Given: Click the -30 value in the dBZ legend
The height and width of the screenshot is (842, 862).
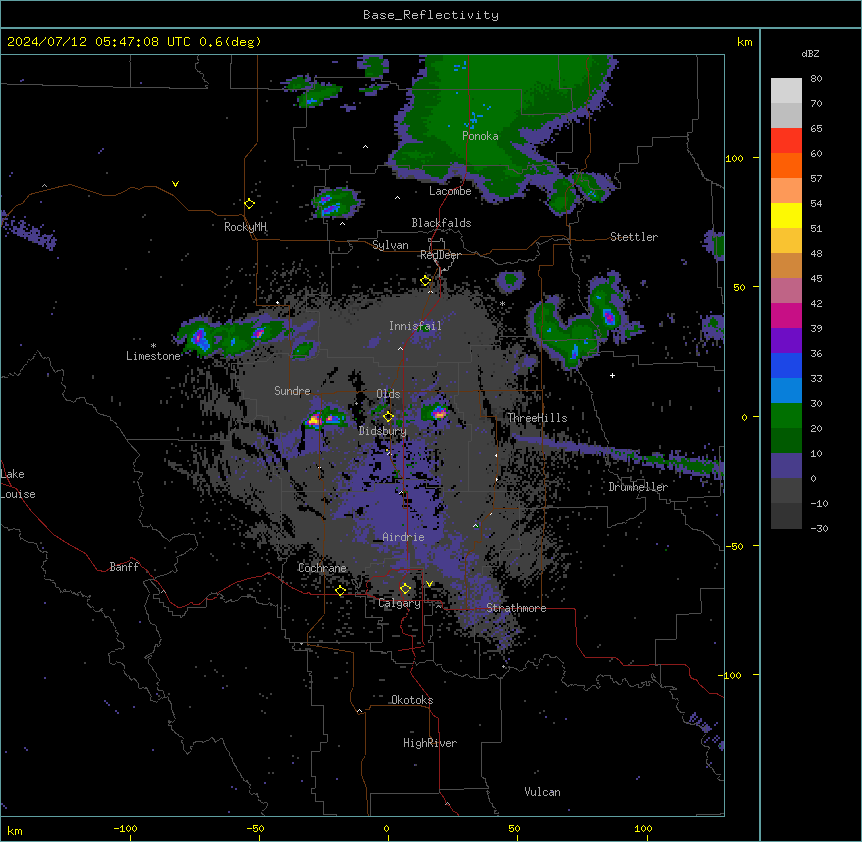Looking at the screenshot, I should 819,528.
